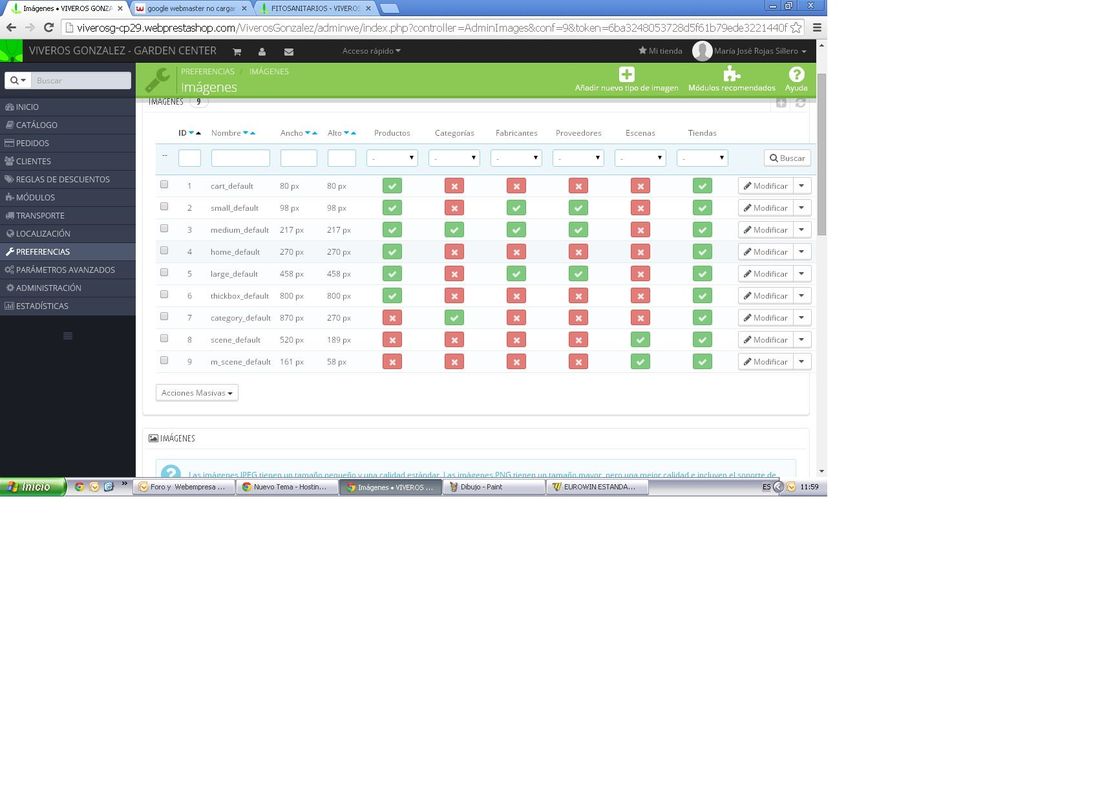
Task: Switch to google webmaster browser tab
Action: [191, 8]
